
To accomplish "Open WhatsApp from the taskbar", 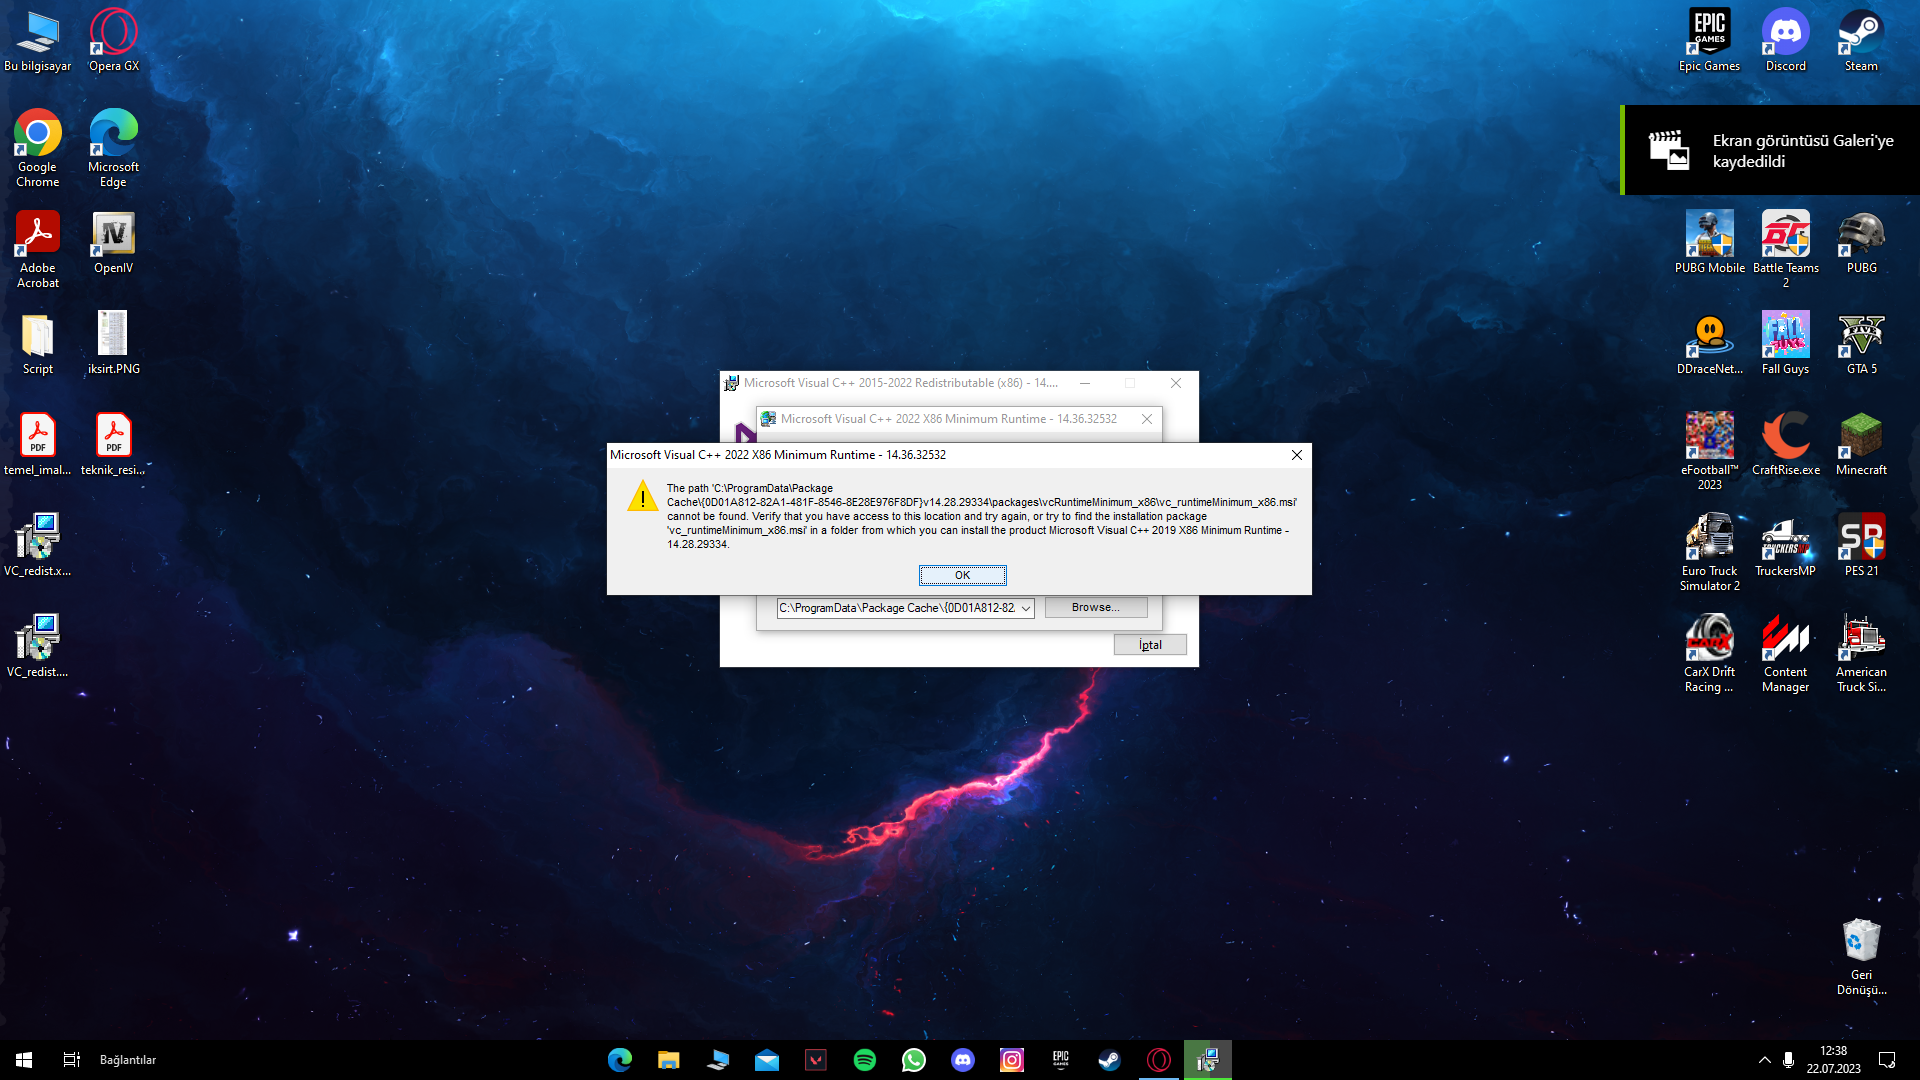I will tap(914, 1060).
